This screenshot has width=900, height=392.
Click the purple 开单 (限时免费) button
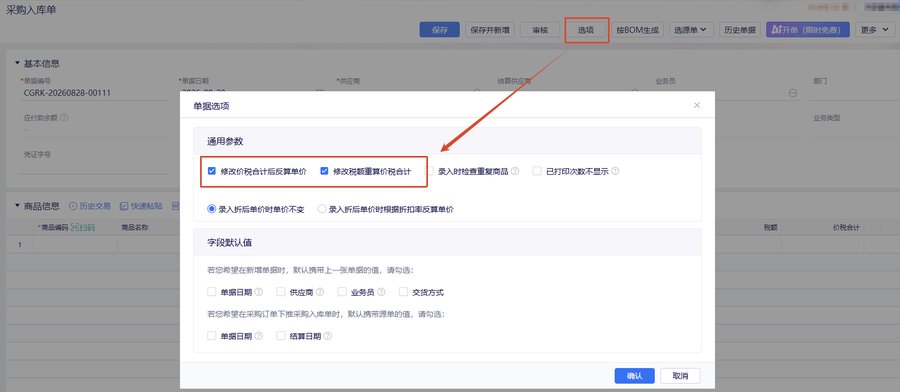pyautogui.click(x=808, y=30)
